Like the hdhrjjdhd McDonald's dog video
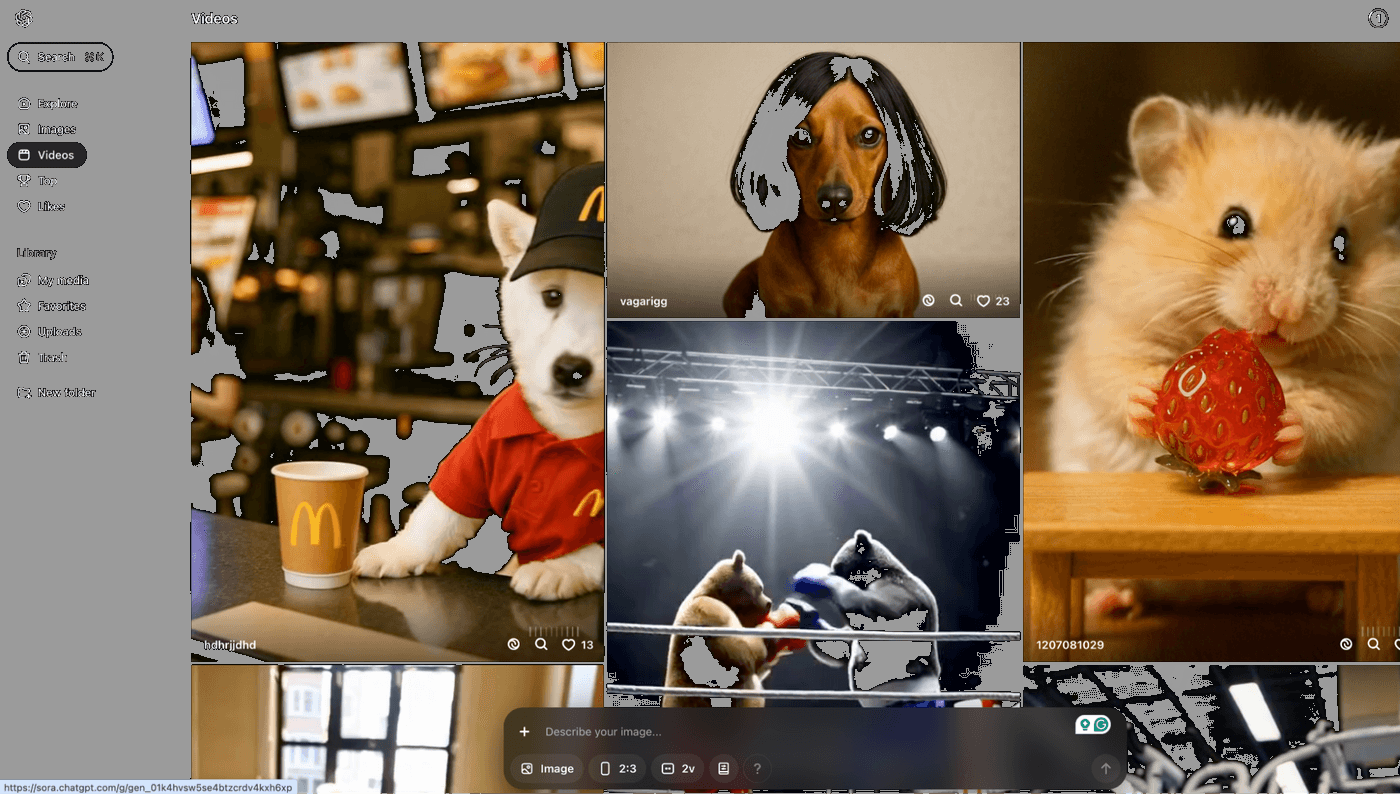 pos(568,645)
